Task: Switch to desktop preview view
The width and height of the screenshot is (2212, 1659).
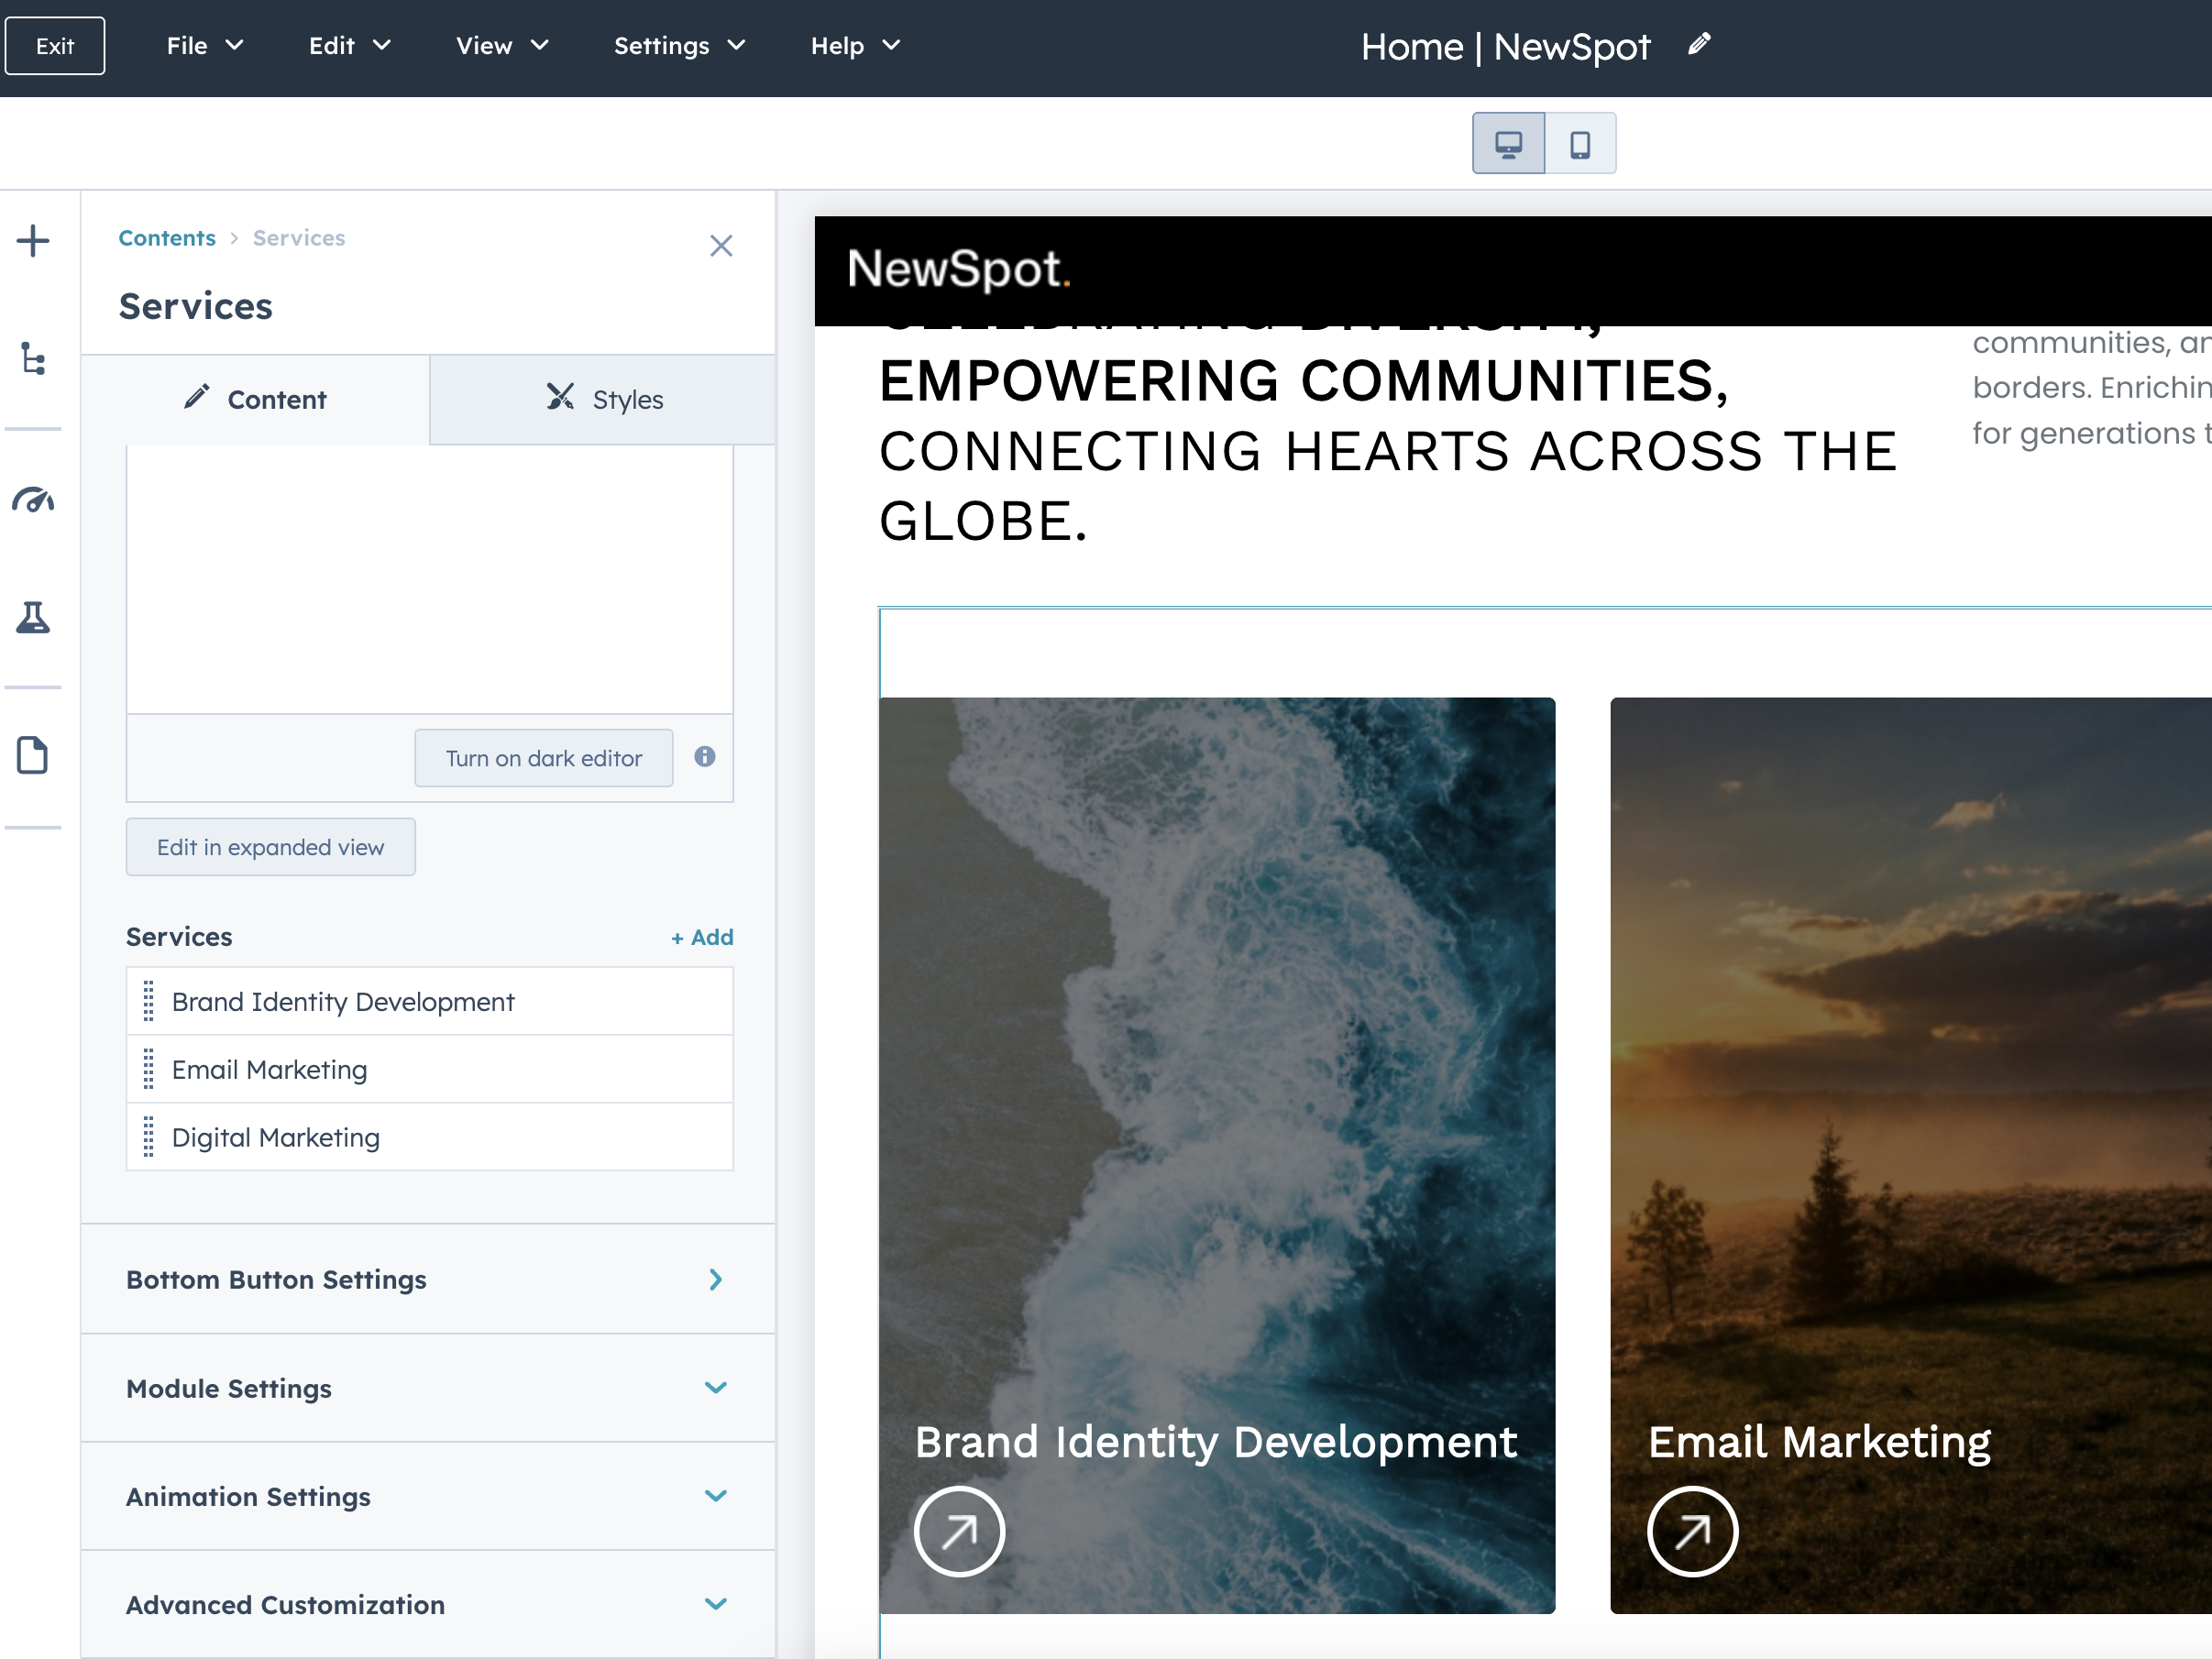Action: (1508, 144)
